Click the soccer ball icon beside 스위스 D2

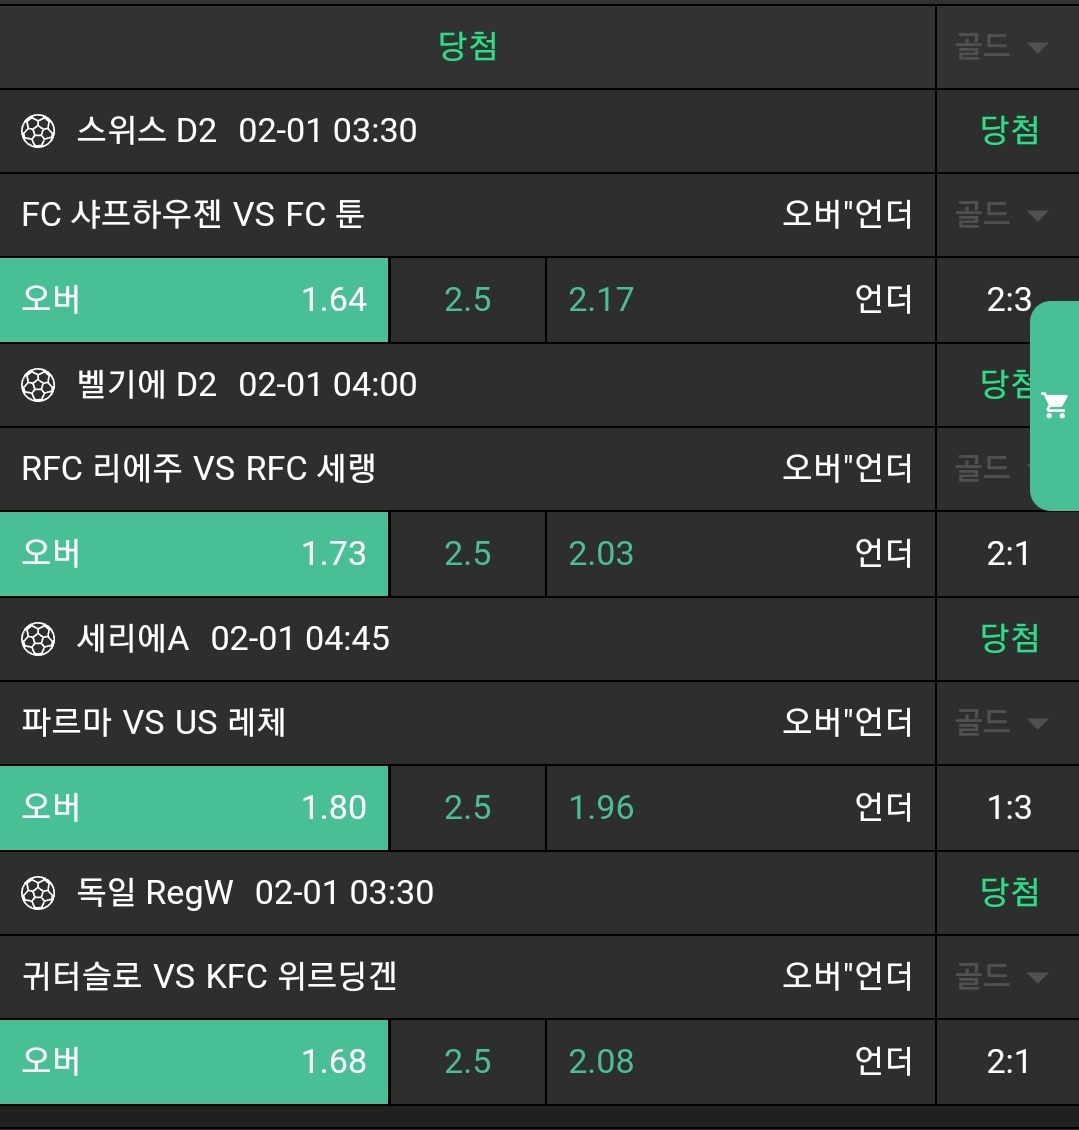(38, 131)
